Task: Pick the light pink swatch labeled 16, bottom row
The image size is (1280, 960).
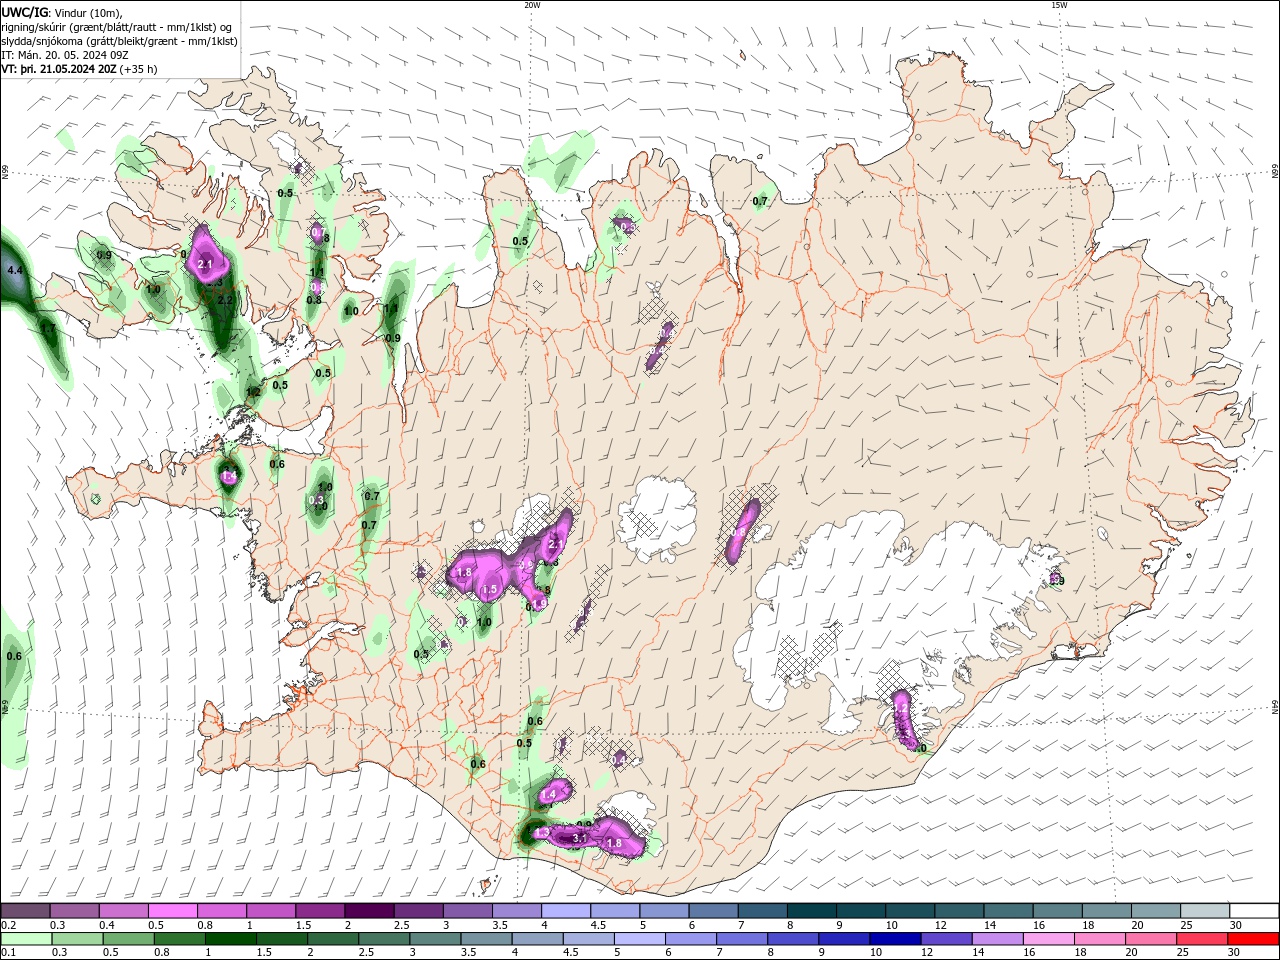Action: click(1049, 939)
